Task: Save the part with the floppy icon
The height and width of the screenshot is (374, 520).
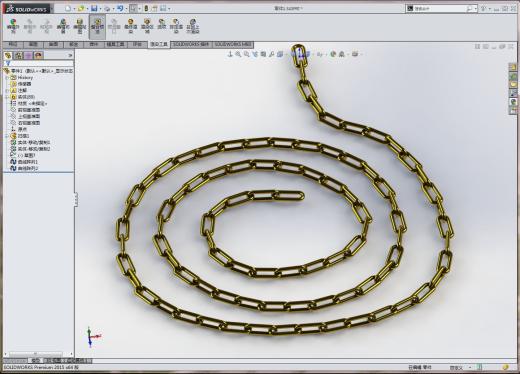Action: click(x=94, y=8)
